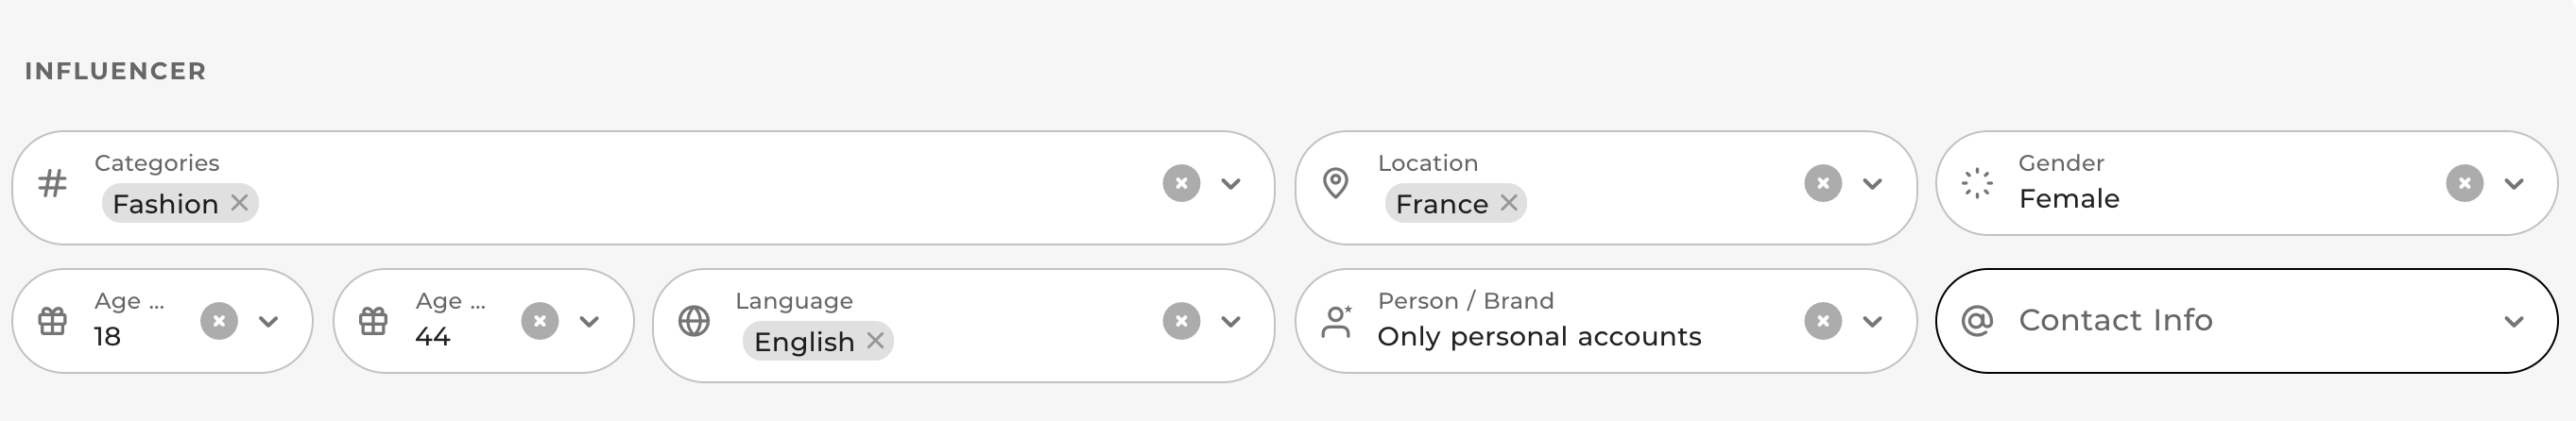Remove the Fashion category tag
The height and width of the screenshot is (421, 2576).
[x=239, y=203]
